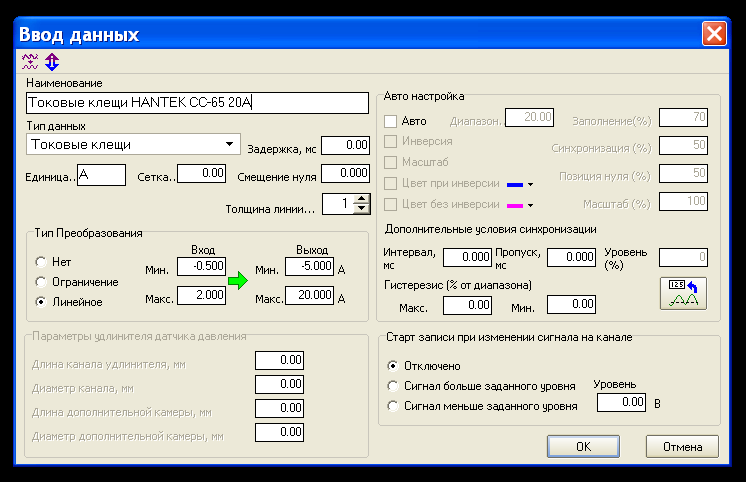Click the Пропуск, мс field
746x482 pixels.
571,257
